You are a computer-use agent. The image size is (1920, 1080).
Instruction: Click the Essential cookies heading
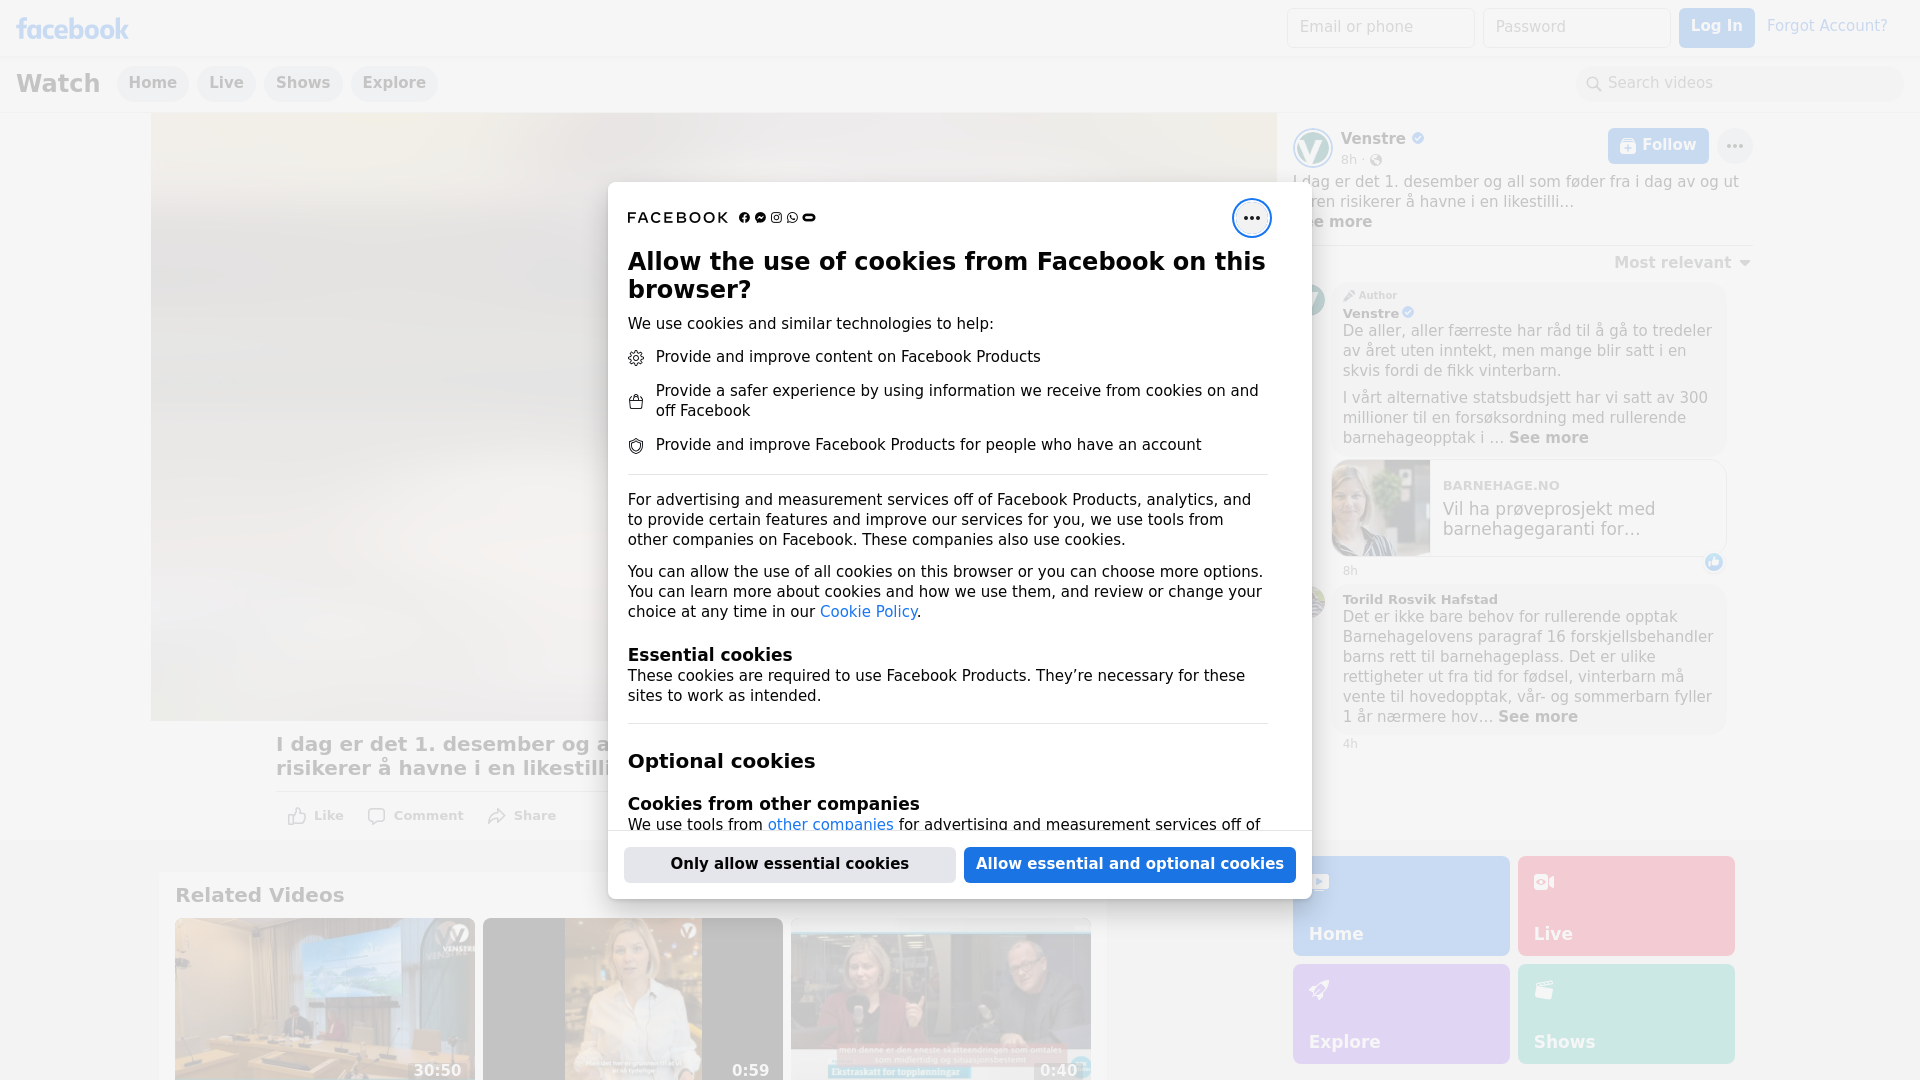pyautogui.click(x=710, y=655)
